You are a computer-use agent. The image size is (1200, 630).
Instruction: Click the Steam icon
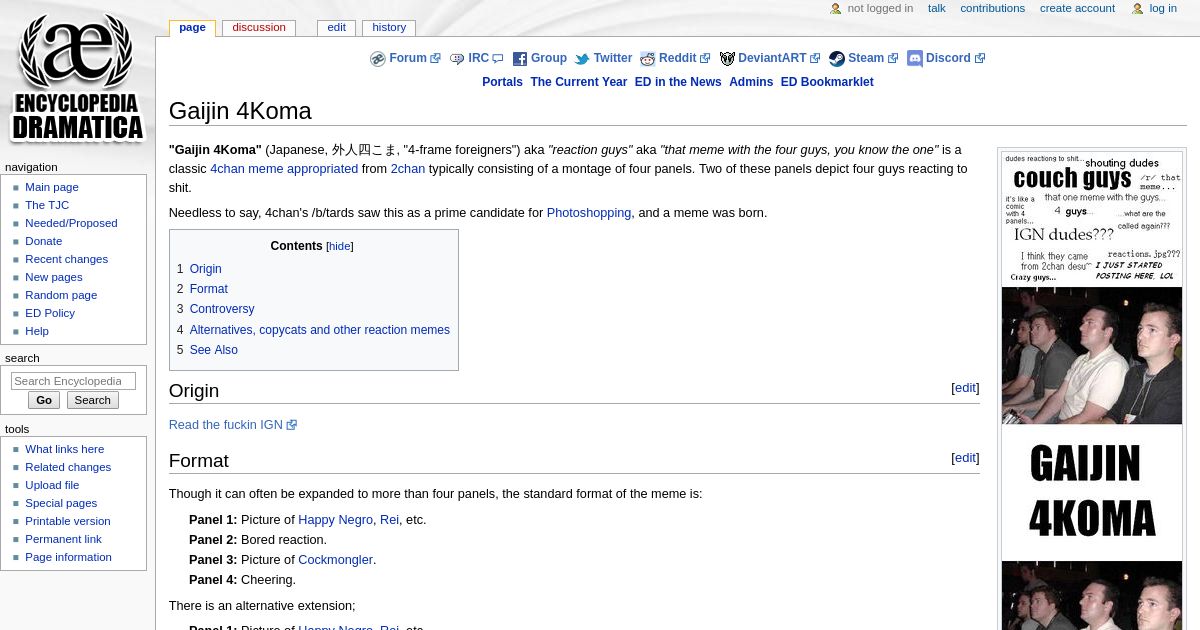[836, 59]
